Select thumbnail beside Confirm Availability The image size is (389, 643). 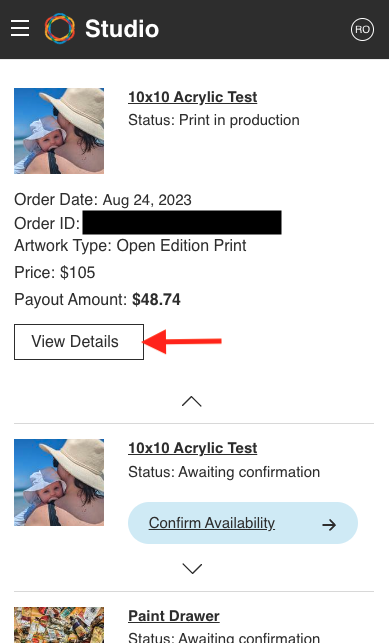[x=59, y=482]
